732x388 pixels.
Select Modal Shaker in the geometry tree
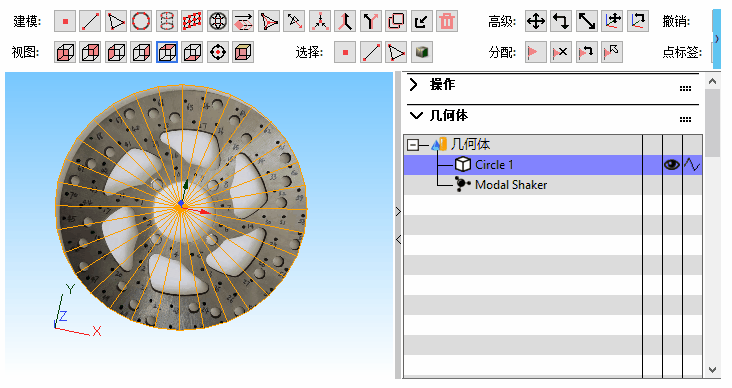[511, 185]
